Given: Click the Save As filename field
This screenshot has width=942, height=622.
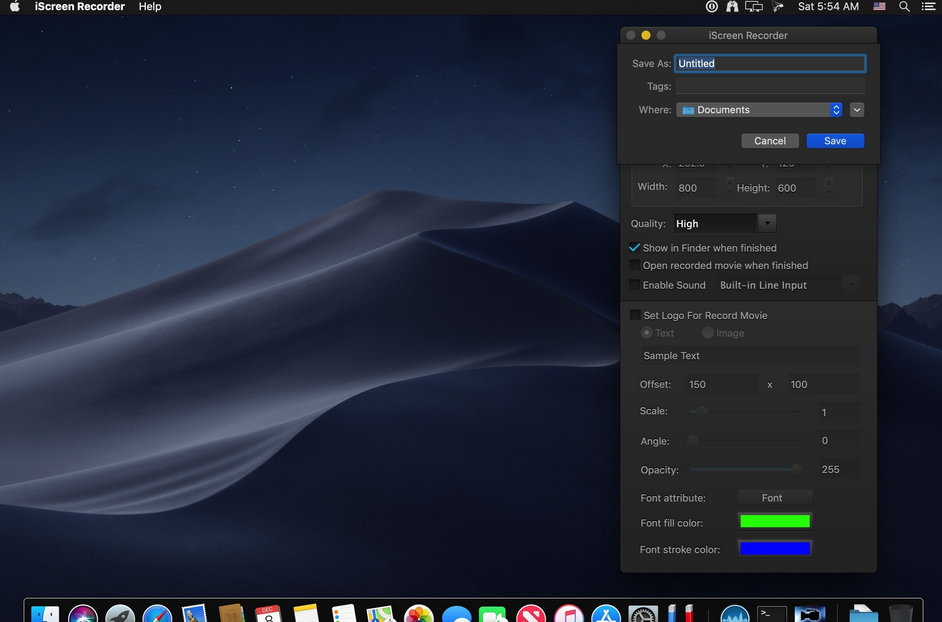Looking at the screenshot, I should (x=770, y=64).
